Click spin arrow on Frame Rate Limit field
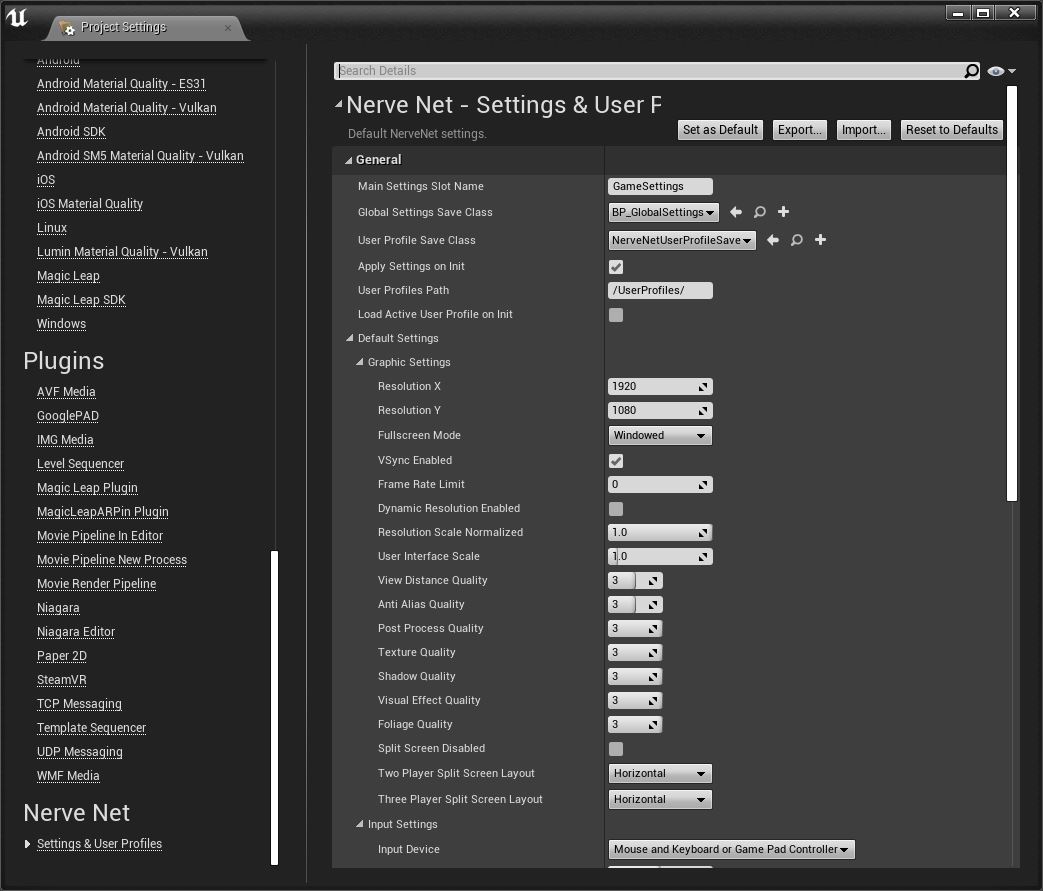The image size is (1043, 891). pos(703,484)
